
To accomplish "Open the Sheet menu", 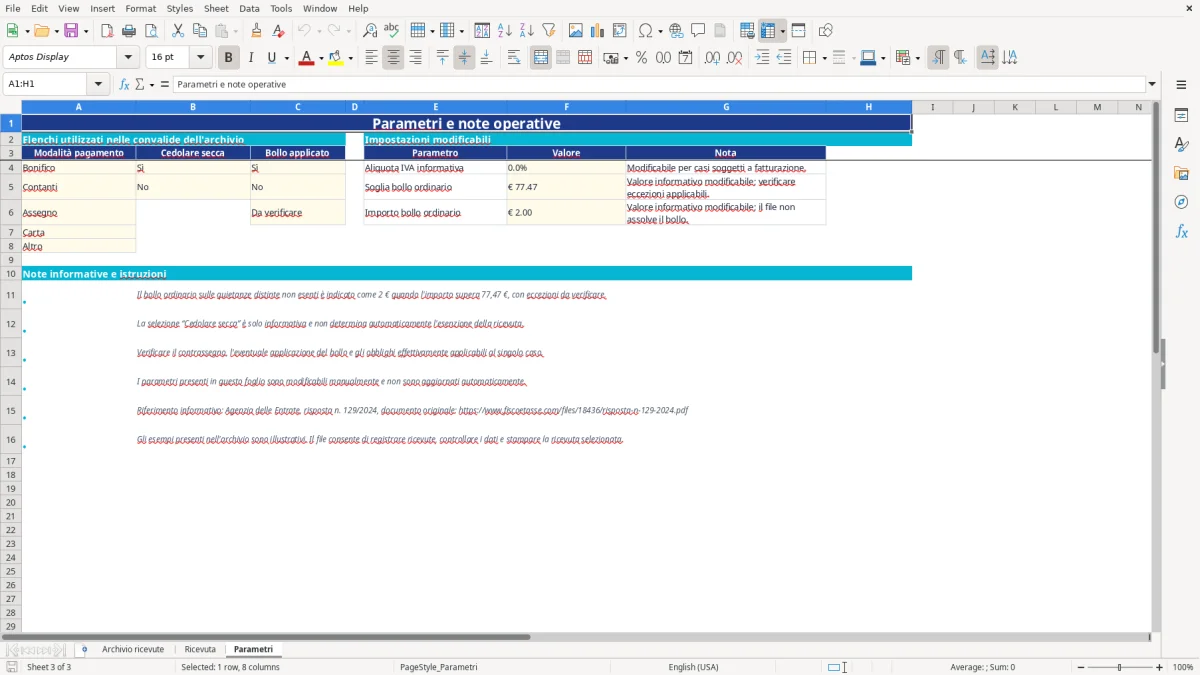I will pos(217,8).
